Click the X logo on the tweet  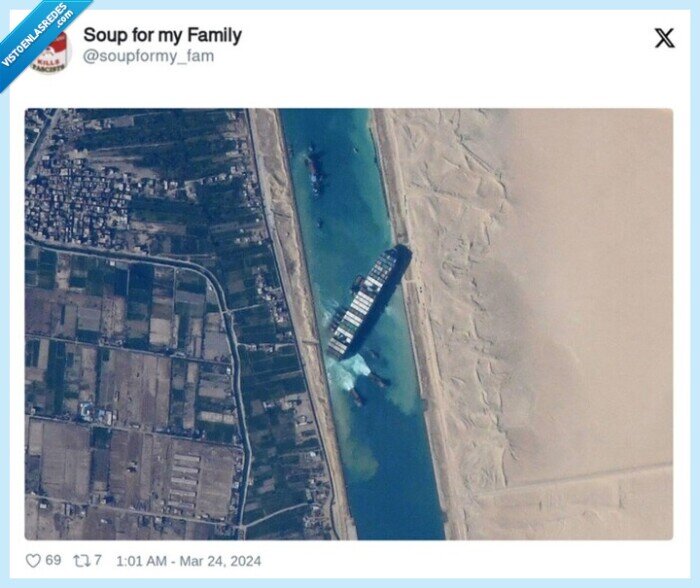coord(664,38)
